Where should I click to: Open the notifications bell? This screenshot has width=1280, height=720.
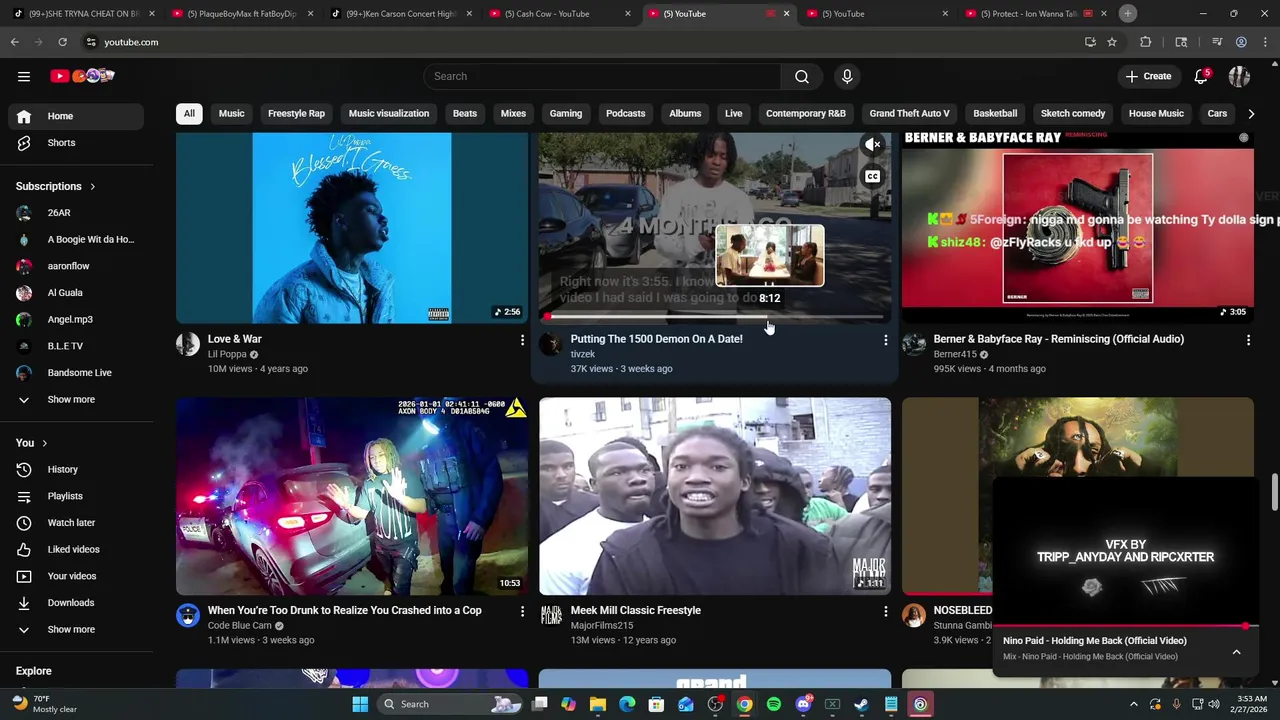coord(1201,76)
